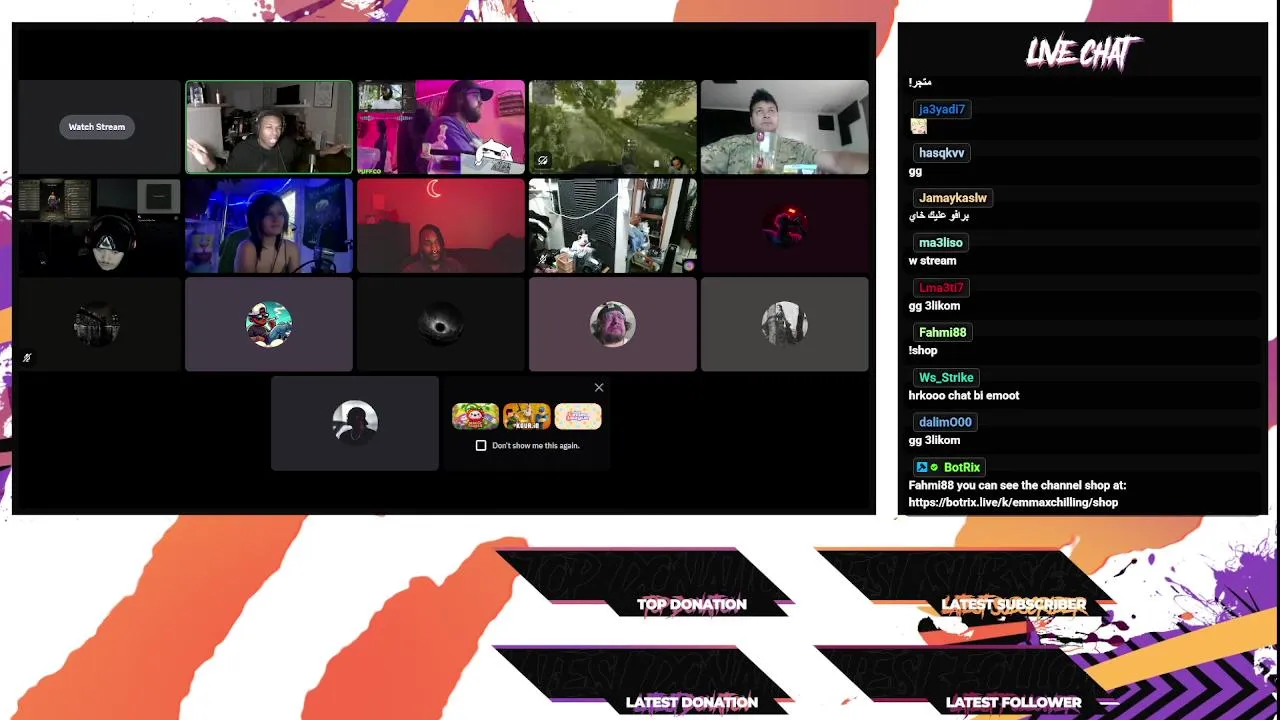Click the red glowing avatar in the maroon tile

(785, 226)
